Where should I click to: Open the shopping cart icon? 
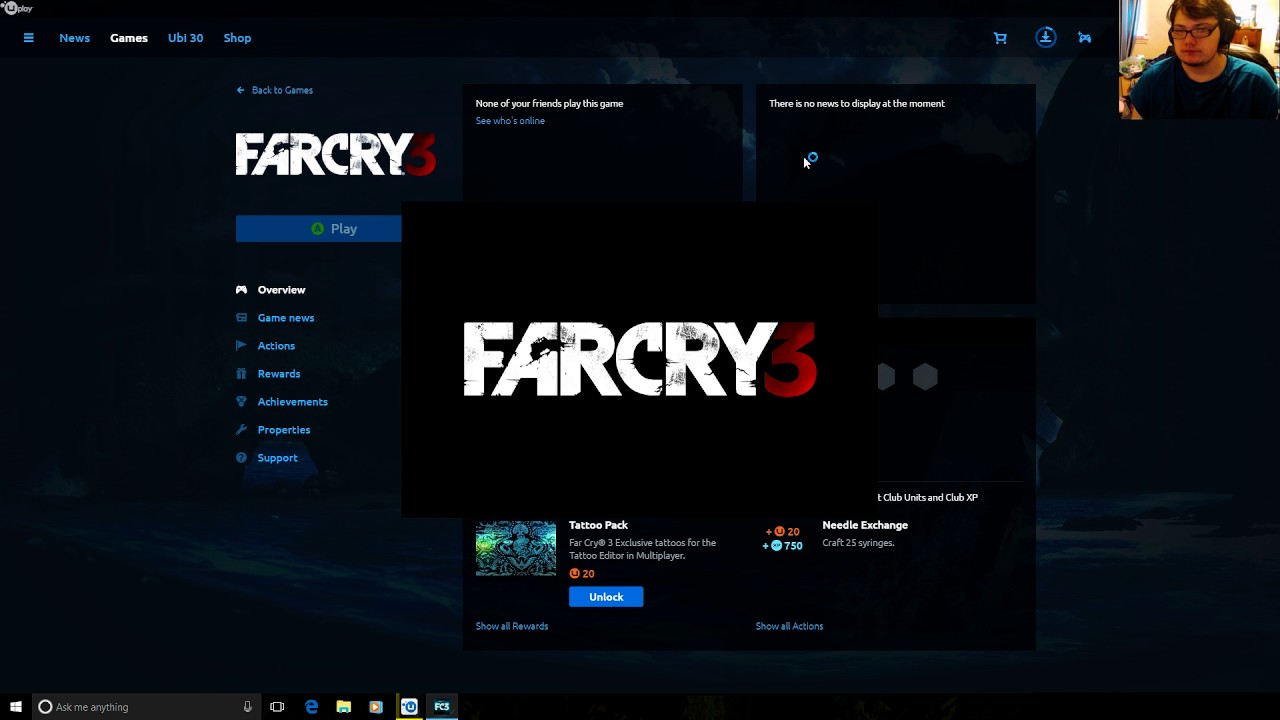click(1000, 38)
